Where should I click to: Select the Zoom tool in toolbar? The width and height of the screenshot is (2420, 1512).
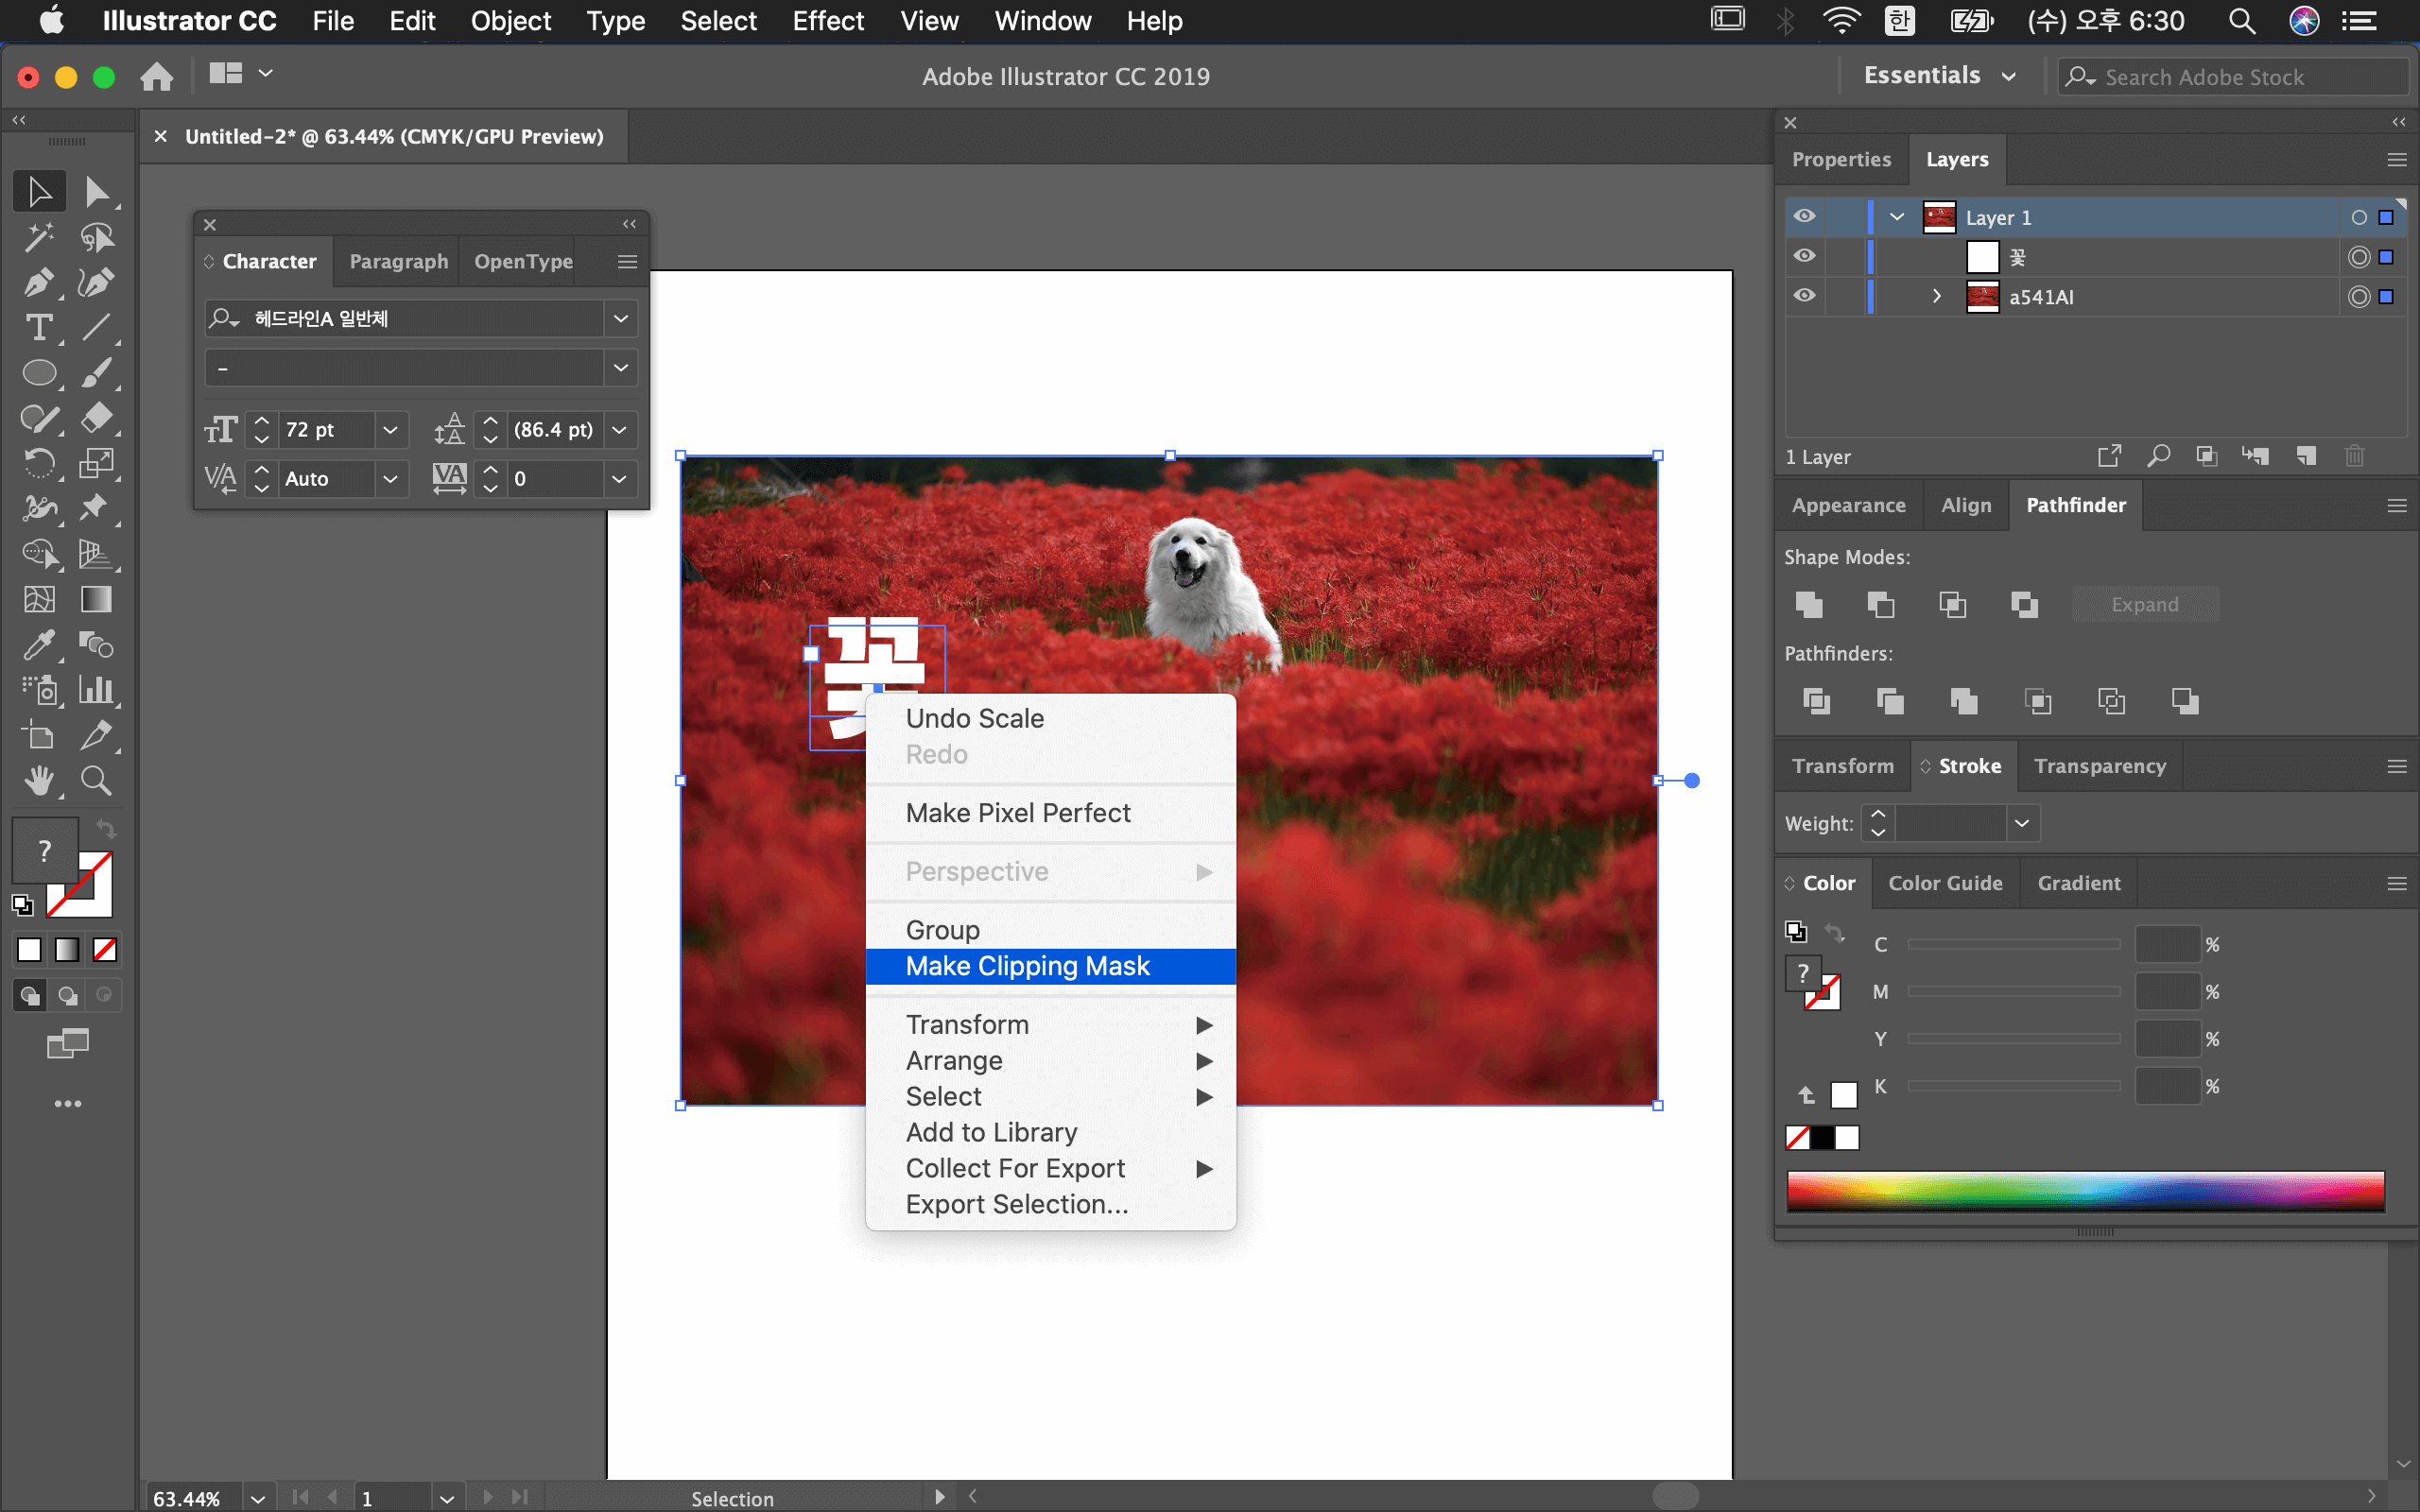tap(96, 780)
